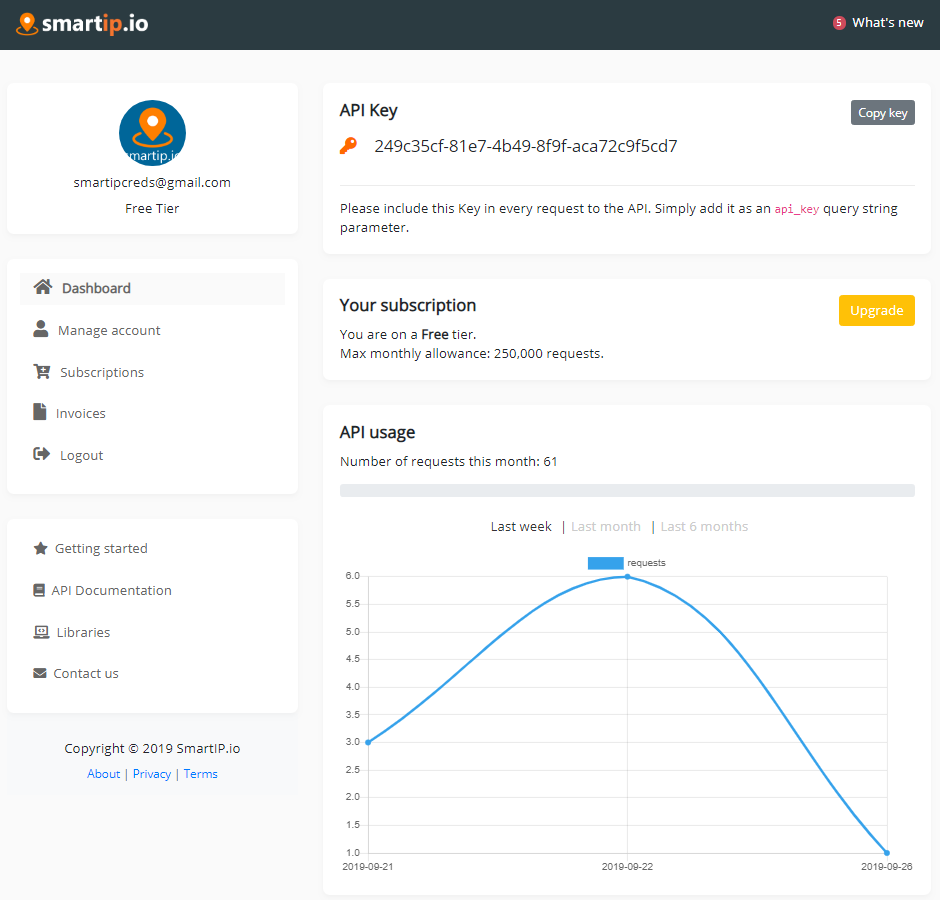Select the API key value text
The width and height of the screenshot is (940, 900).
click(x=526, y=146)
